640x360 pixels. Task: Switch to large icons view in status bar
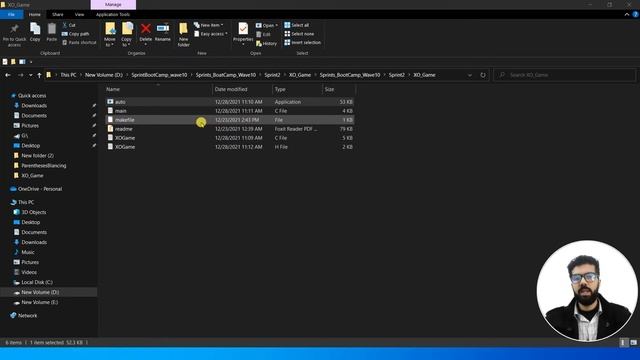coord(633,342)
